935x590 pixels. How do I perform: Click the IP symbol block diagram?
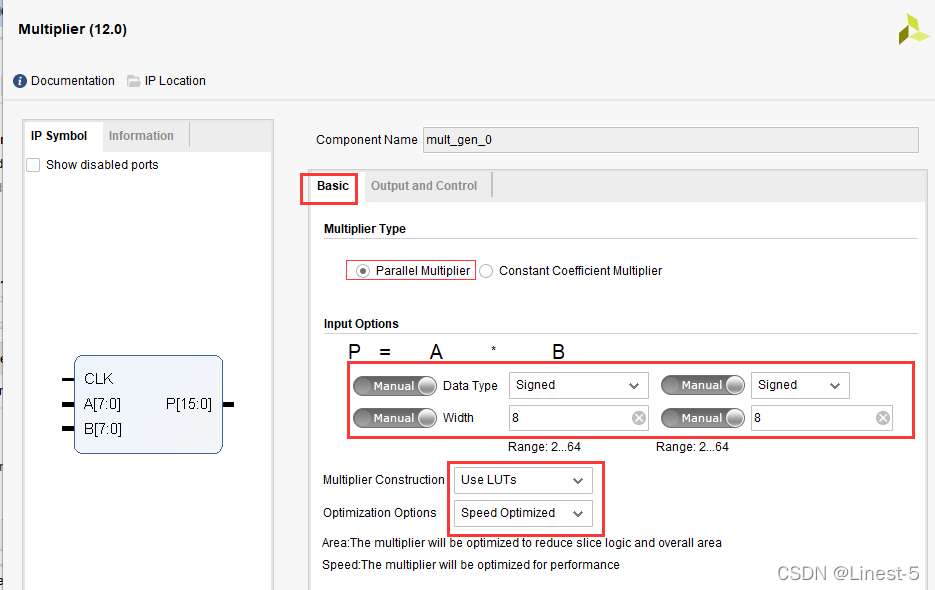pyautogui.click(x=148, y=404)
